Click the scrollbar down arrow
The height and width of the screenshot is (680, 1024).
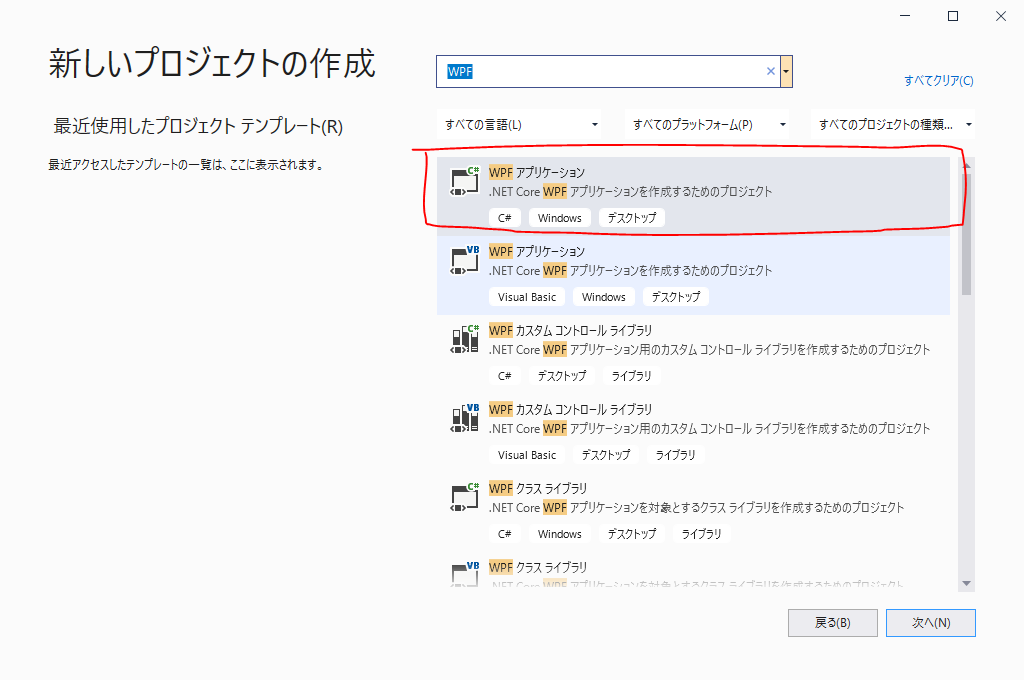[x=967, y=583]
